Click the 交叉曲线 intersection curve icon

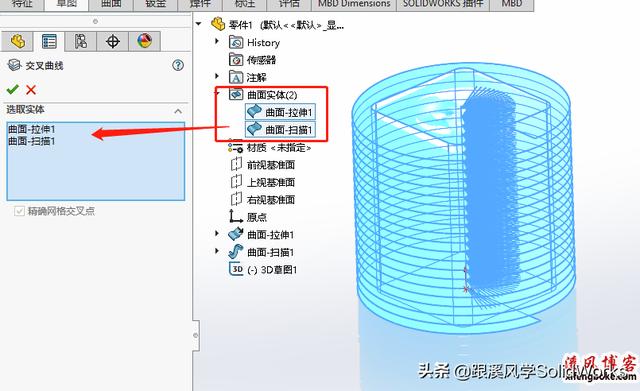[14, 65]
